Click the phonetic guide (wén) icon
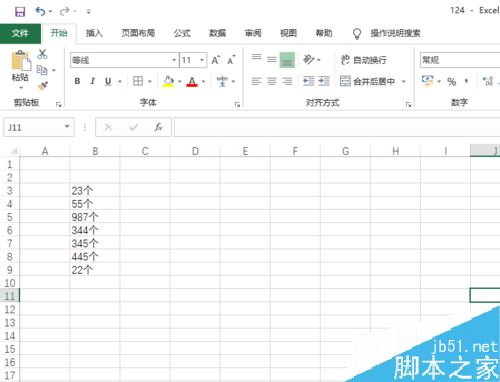 coord(222,81)
